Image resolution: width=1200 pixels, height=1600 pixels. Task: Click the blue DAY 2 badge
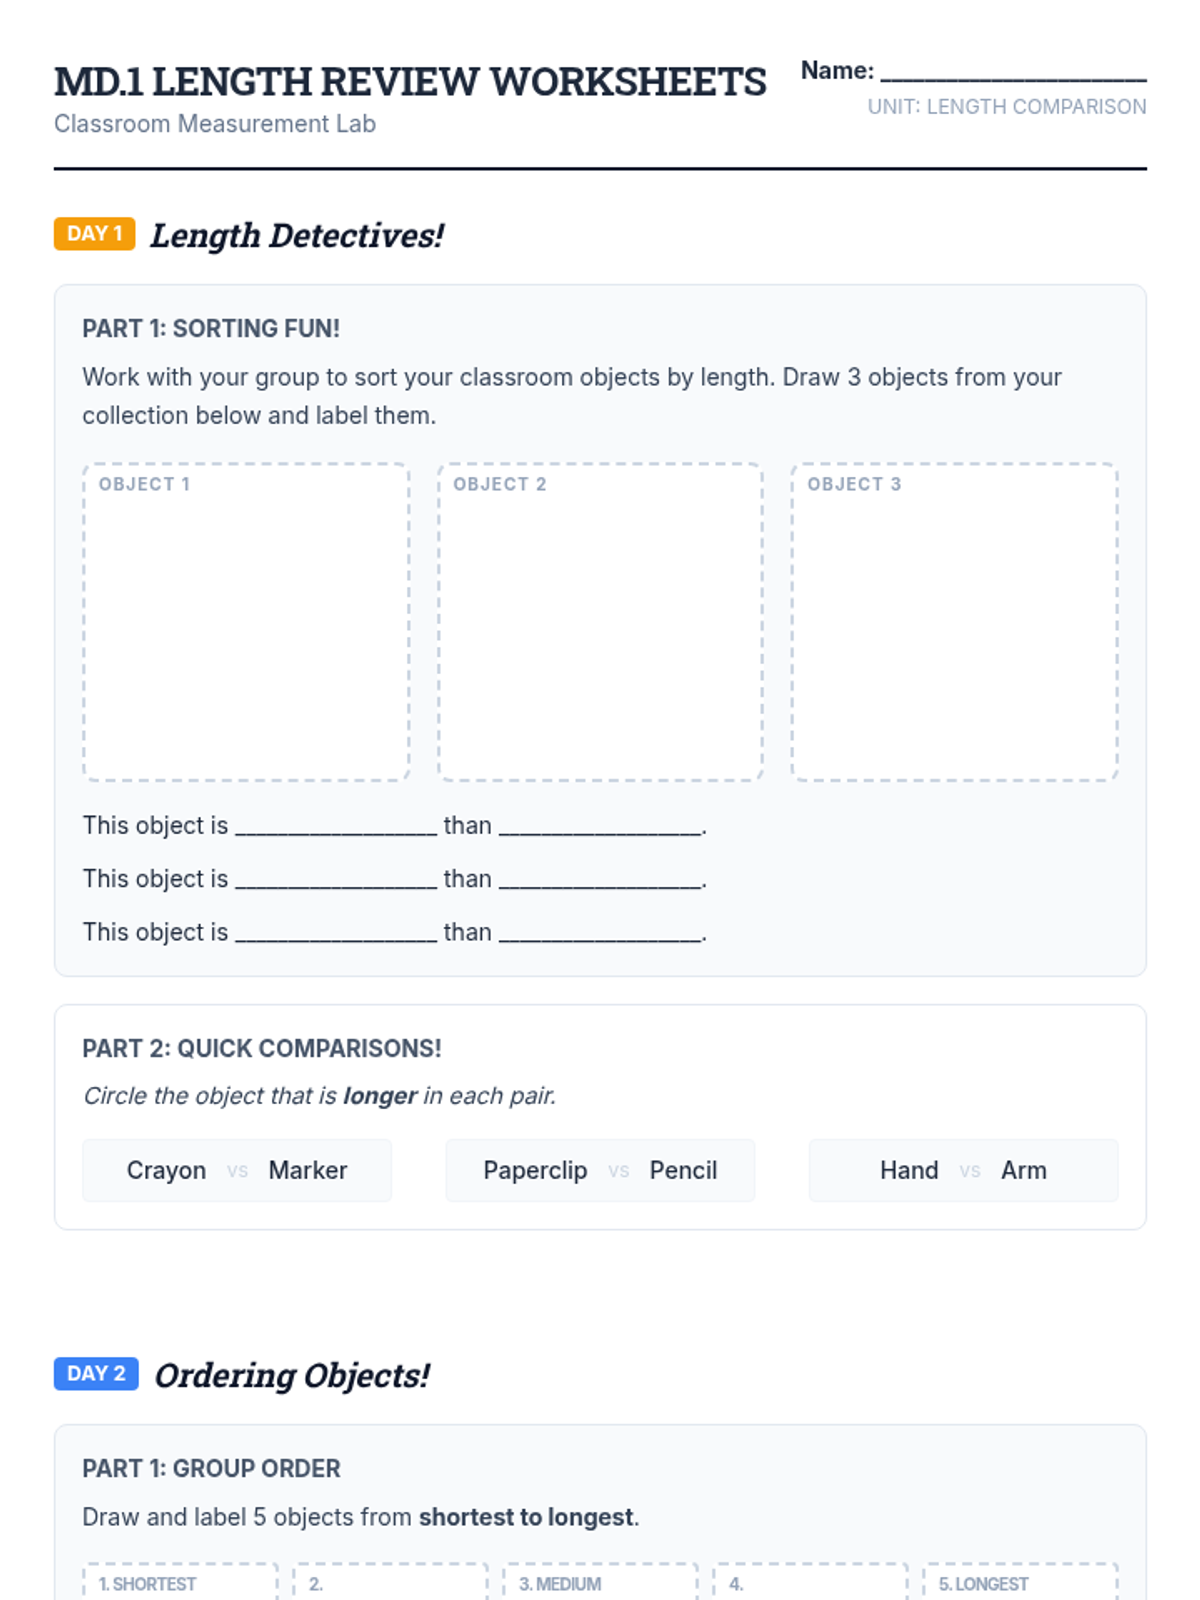coord(96,1374)
